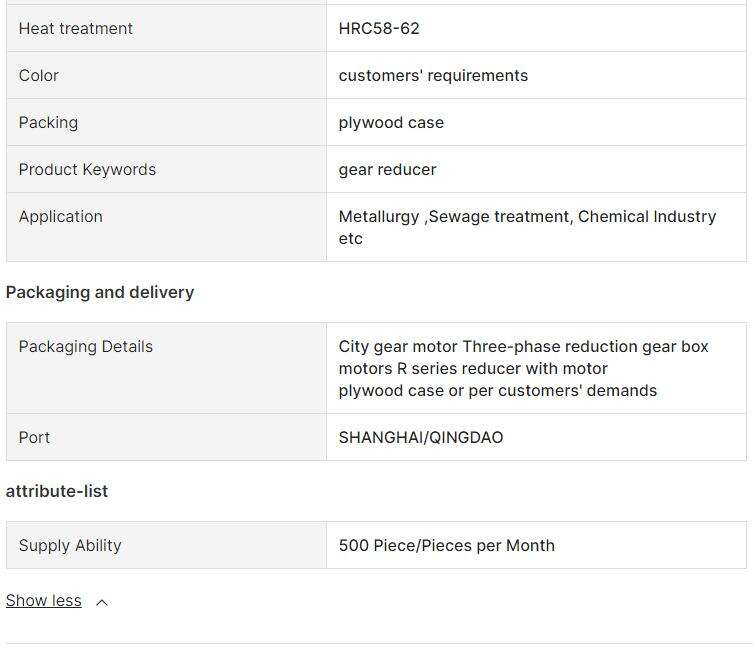The image size is (753, 660).
Task: Click the Metallurgy, Sewage treatment value
Action: coord(527,227)
